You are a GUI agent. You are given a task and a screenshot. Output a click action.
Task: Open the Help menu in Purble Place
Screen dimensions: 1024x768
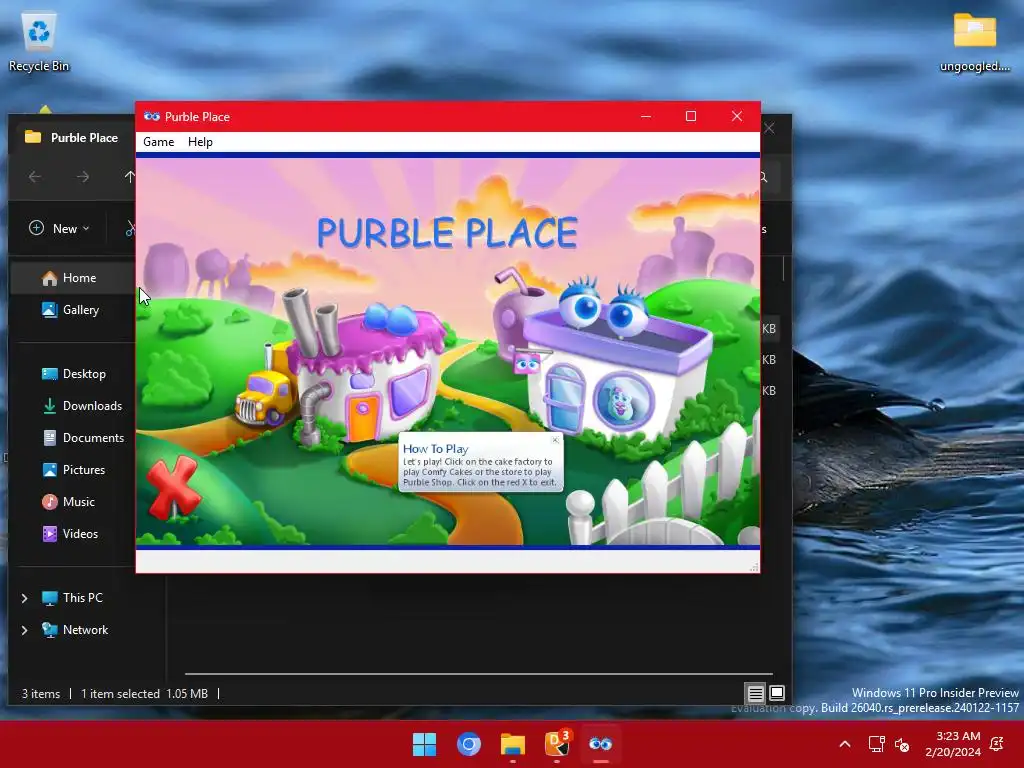(x=200, y=142)
